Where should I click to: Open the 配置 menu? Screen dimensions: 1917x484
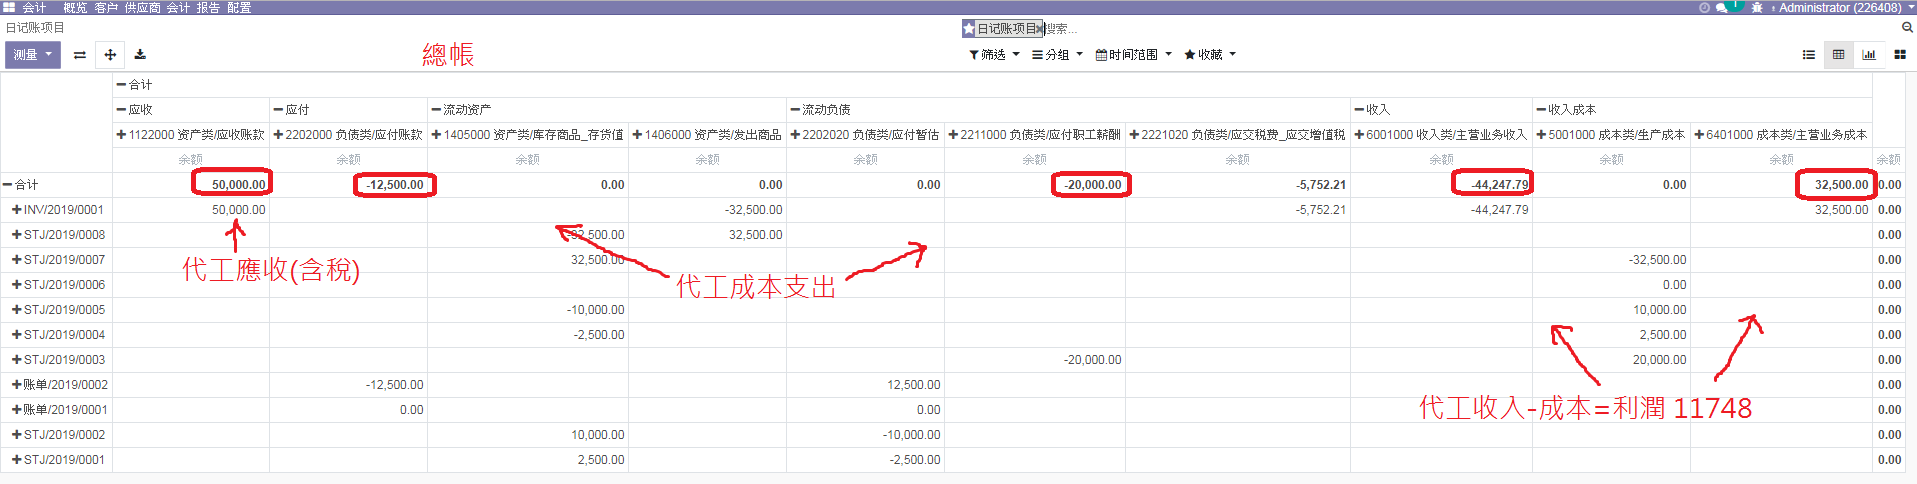pyautogui.click(x=239, y=7)
